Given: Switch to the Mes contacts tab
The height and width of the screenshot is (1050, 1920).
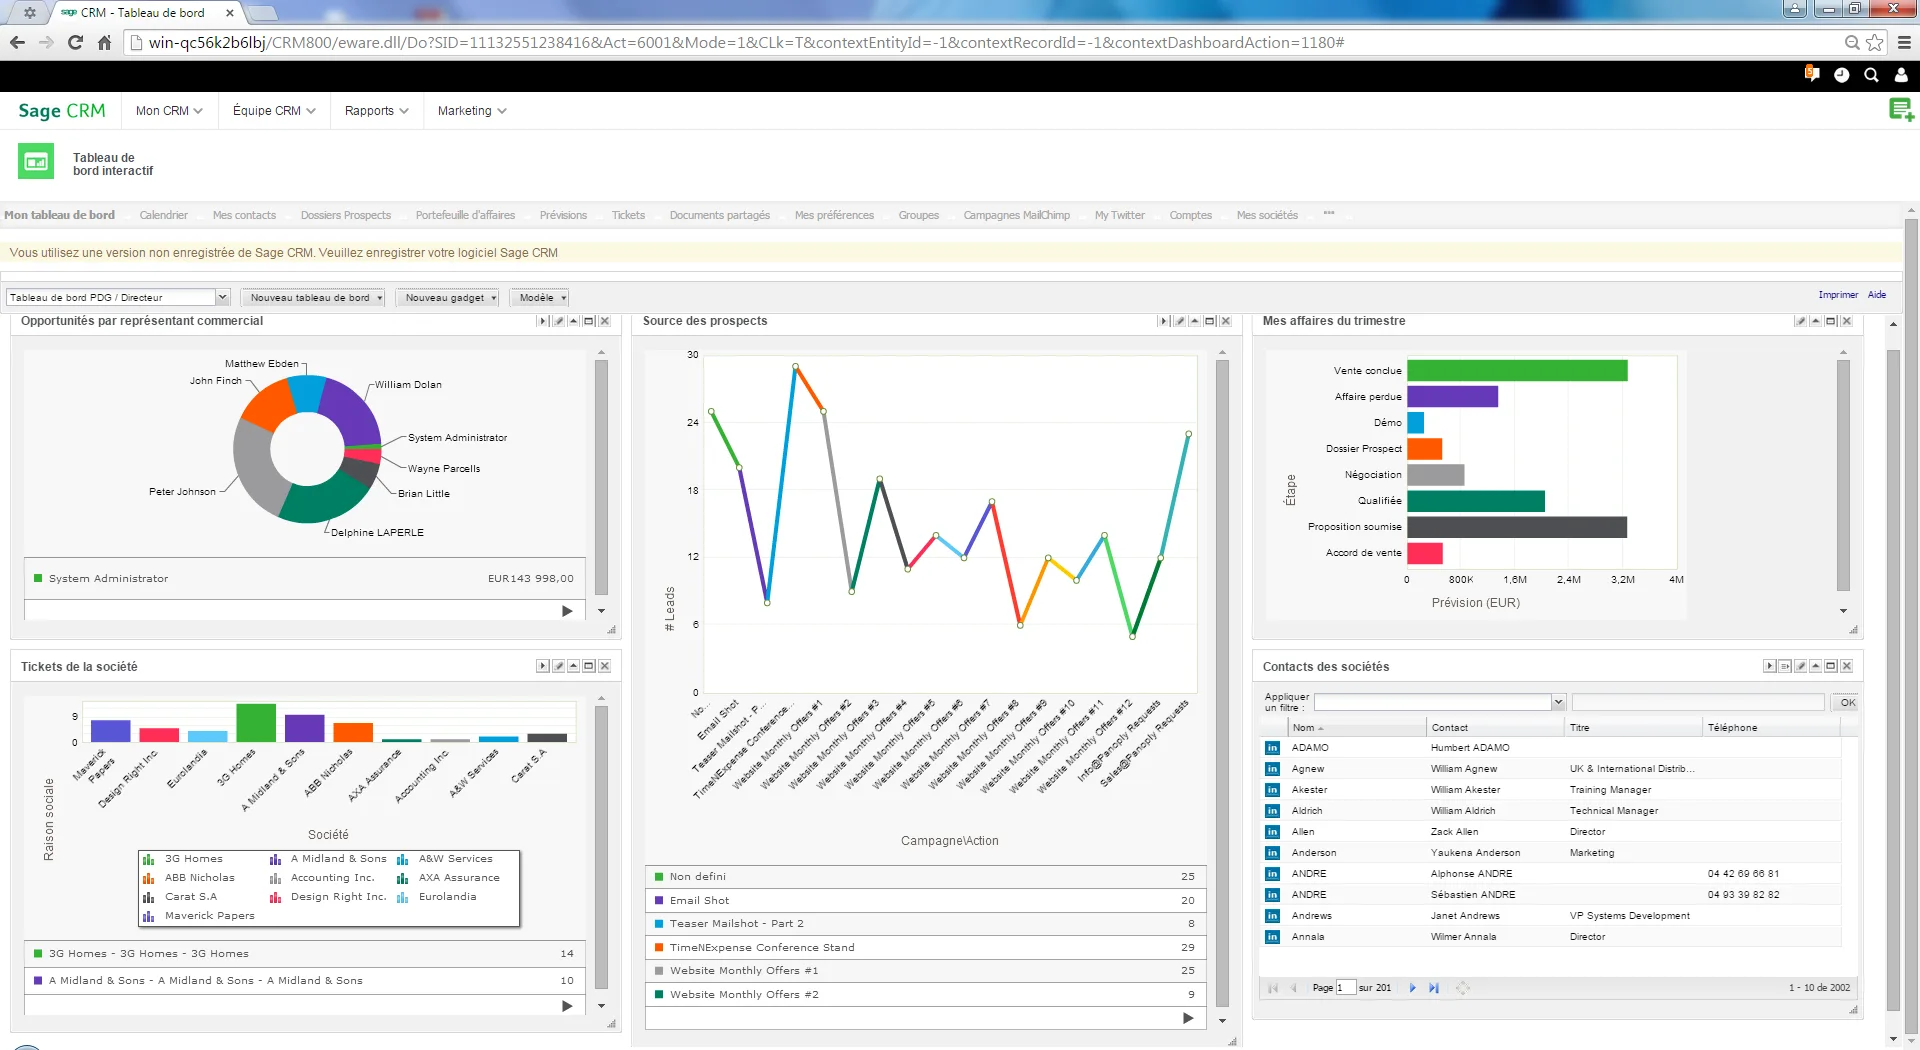Looking at the screenshot, I should pyautogui.click(x=244, y=215).
